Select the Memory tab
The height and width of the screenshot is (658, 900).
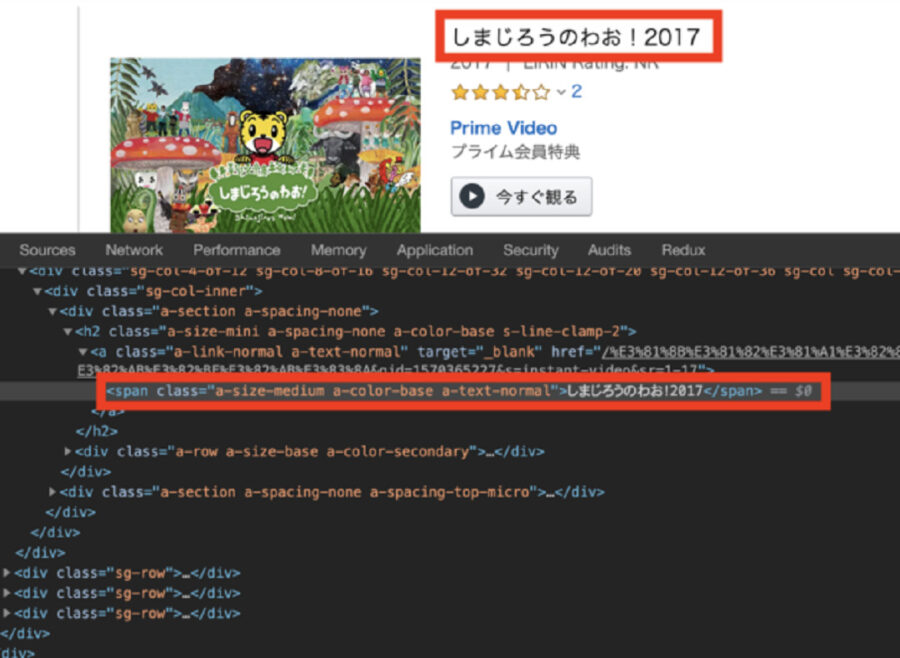click(339, 250)
